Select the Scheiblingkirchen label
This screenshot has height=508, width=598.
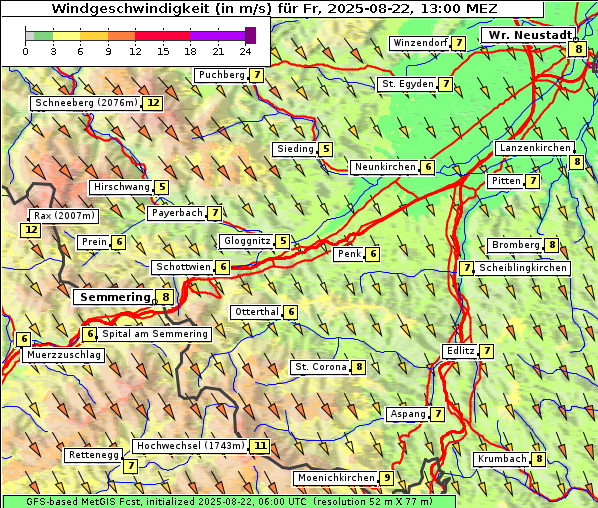pyautogui.click(x=522, y=268)
